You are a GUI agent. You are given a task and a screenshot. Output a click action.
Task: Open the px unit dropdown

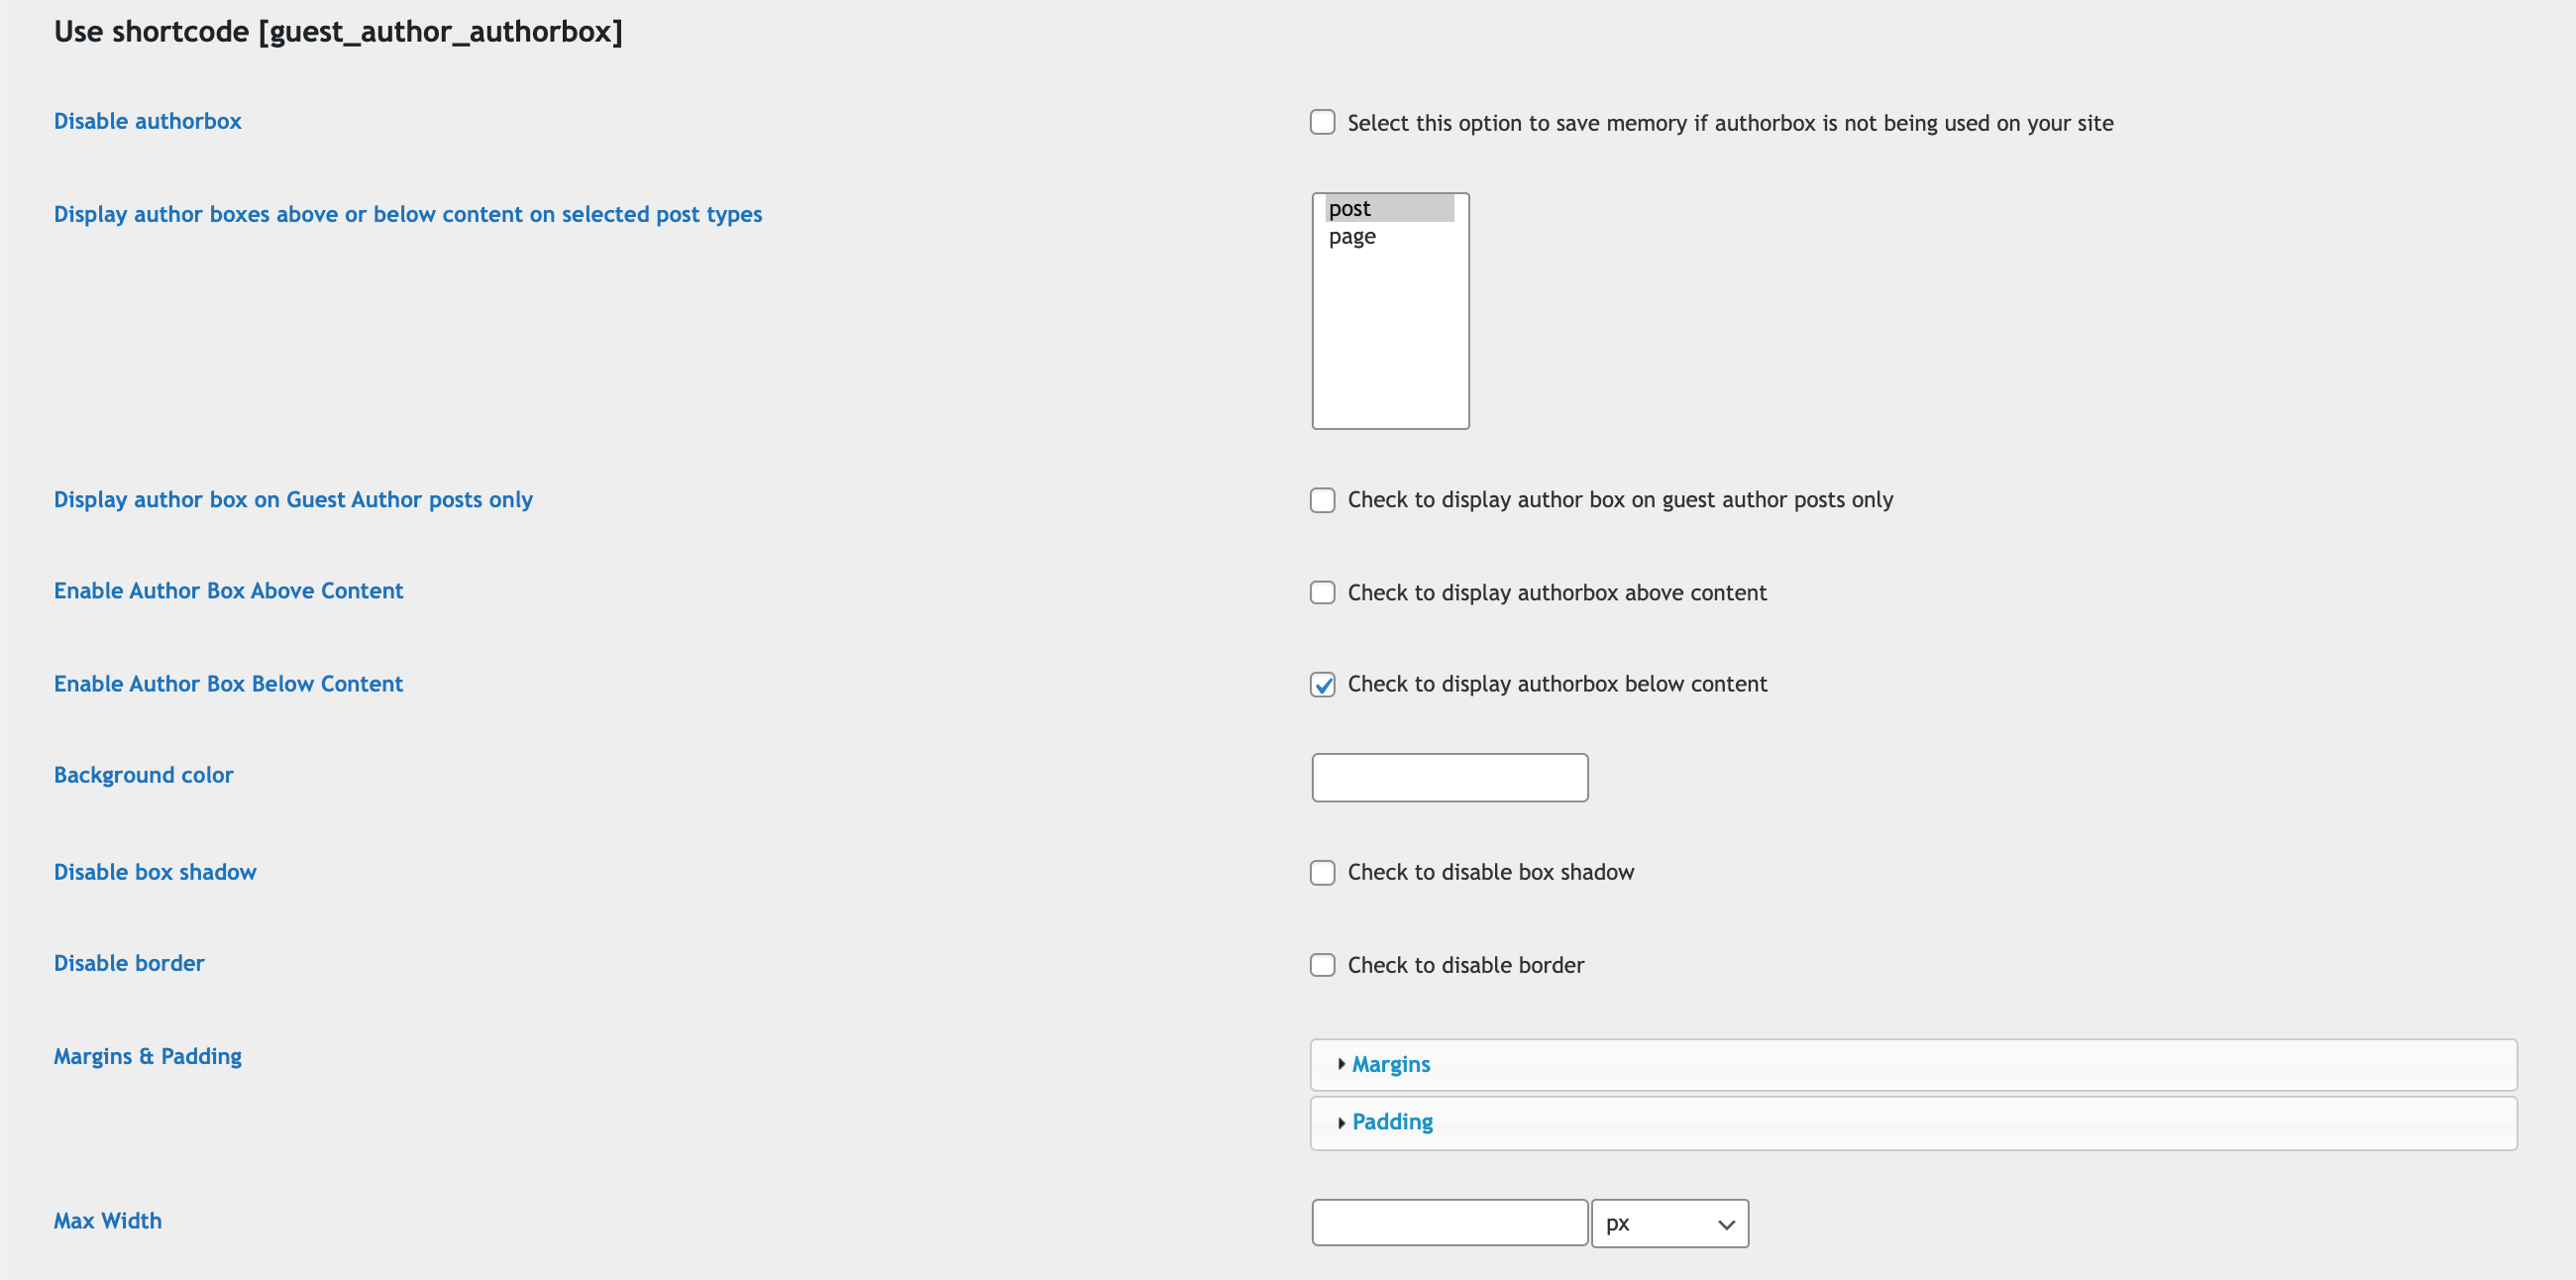coord(1669,1223)
